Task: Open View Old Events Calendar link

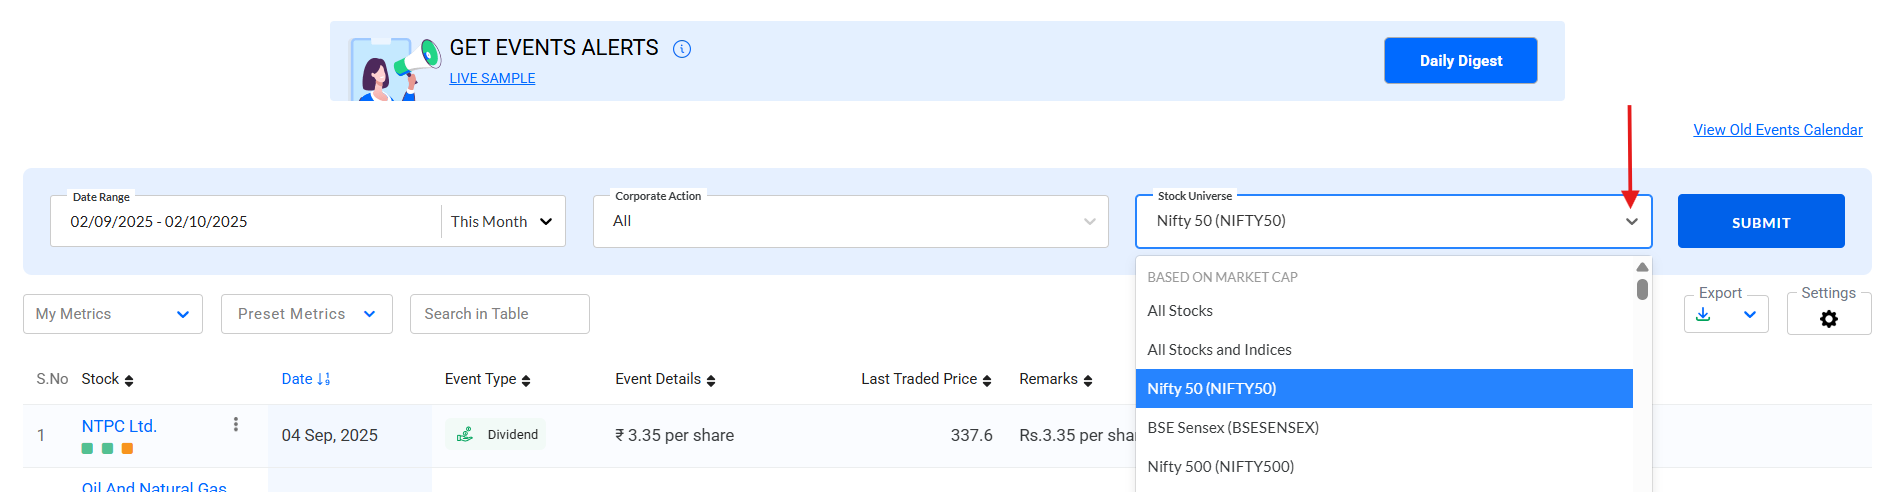Action: 1778,130
